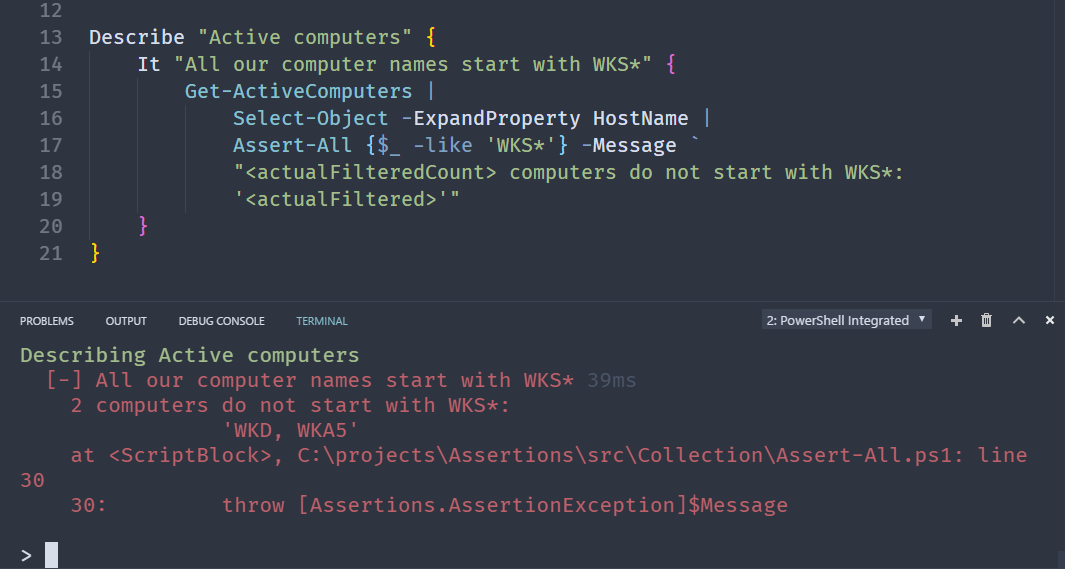Kill the terminal with trash icon
The image size is (1065, 569).
[x=987, y=320]
